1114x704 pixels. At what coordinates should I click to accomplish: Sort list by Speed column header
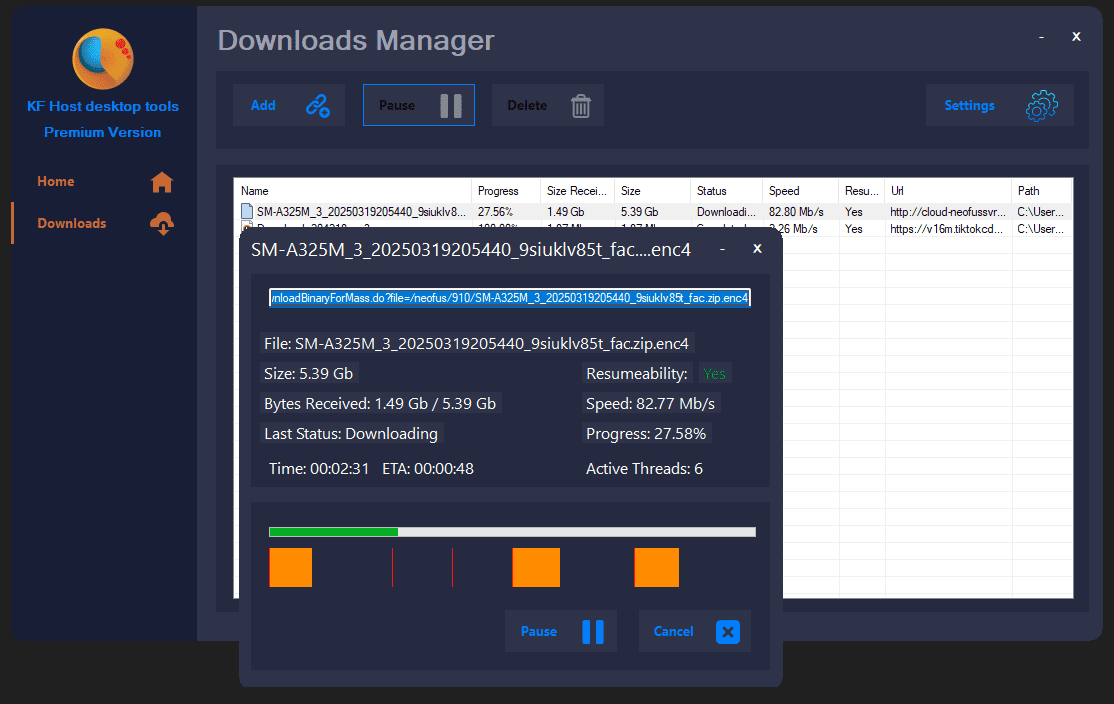[x=784, y=191]
